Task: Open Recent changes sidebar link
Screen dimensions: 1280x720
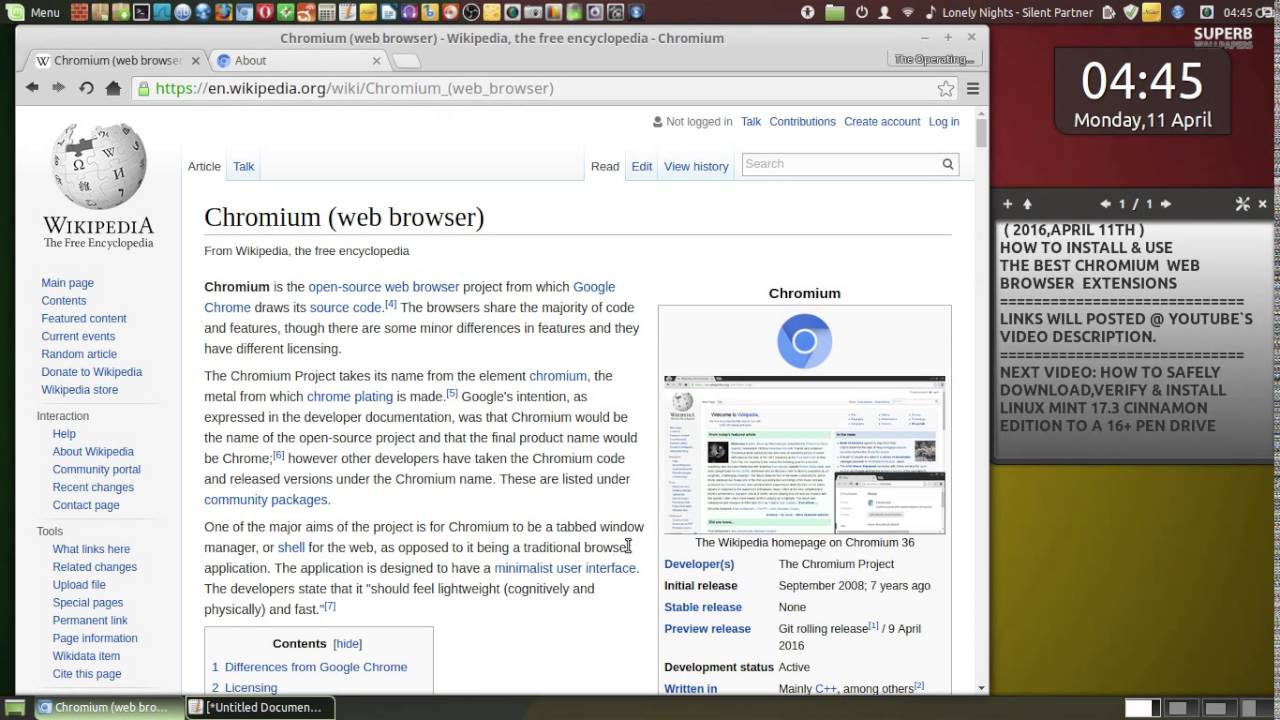Action: coord(93,487)
